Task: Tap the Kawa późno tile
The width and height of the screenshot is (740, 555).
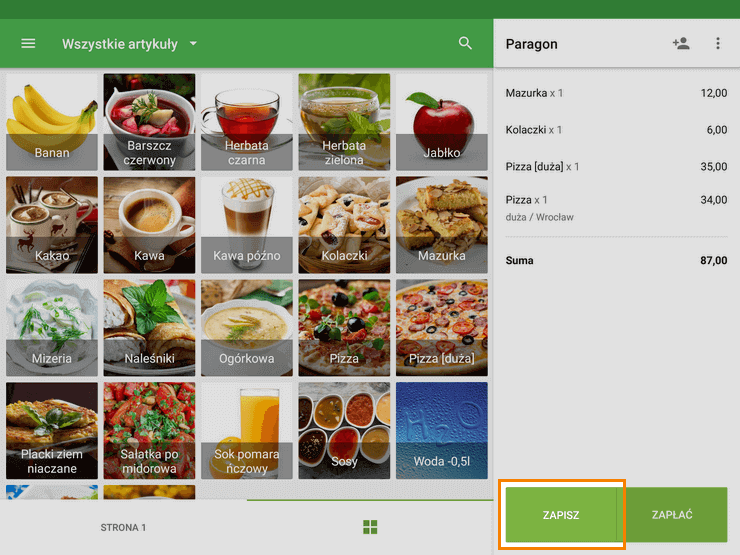Action: point(247,225)
